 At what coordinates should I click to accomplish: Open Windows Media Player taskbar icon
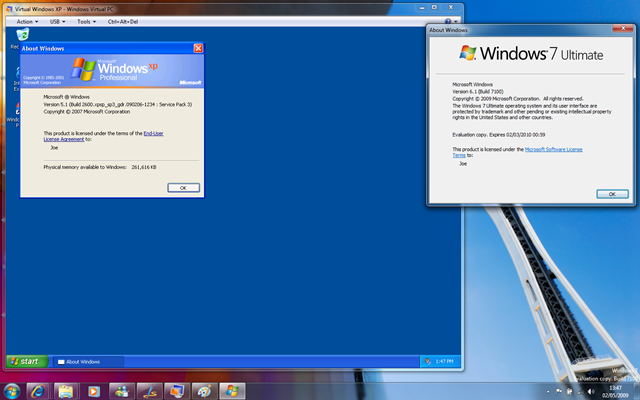pos(93,391)
